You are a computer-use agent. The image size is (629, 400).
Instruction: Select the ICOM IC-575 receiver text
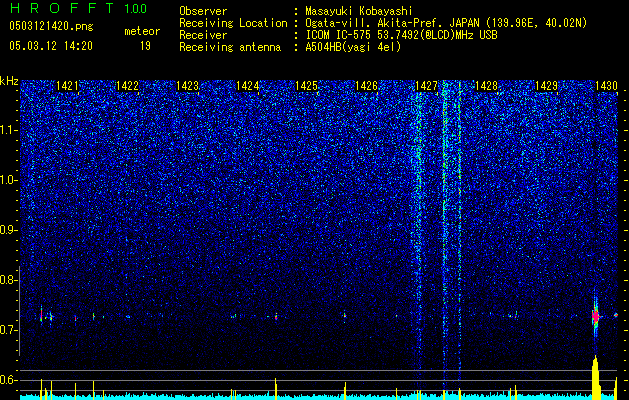click(401, 35)
